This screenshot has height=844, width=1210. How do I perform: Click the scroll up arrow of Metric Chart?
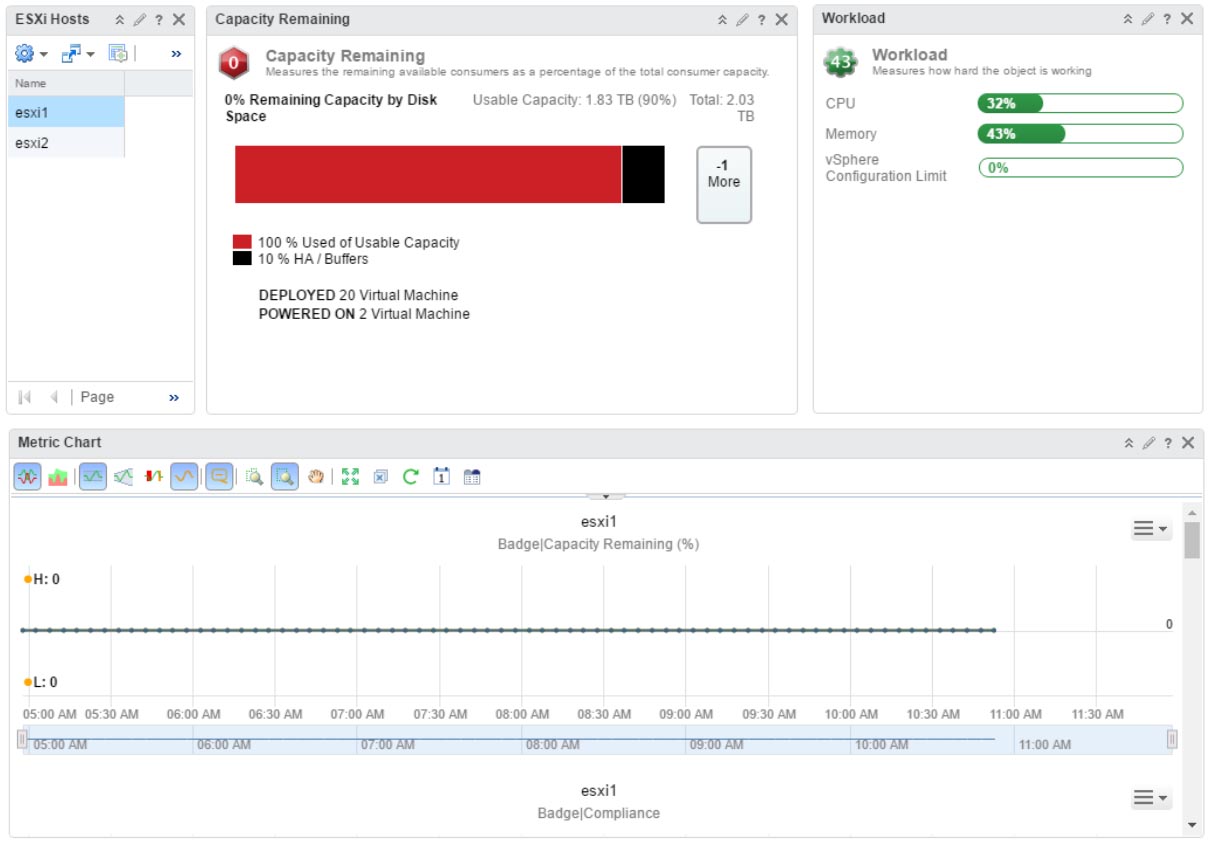click(x=1192, y=513)
